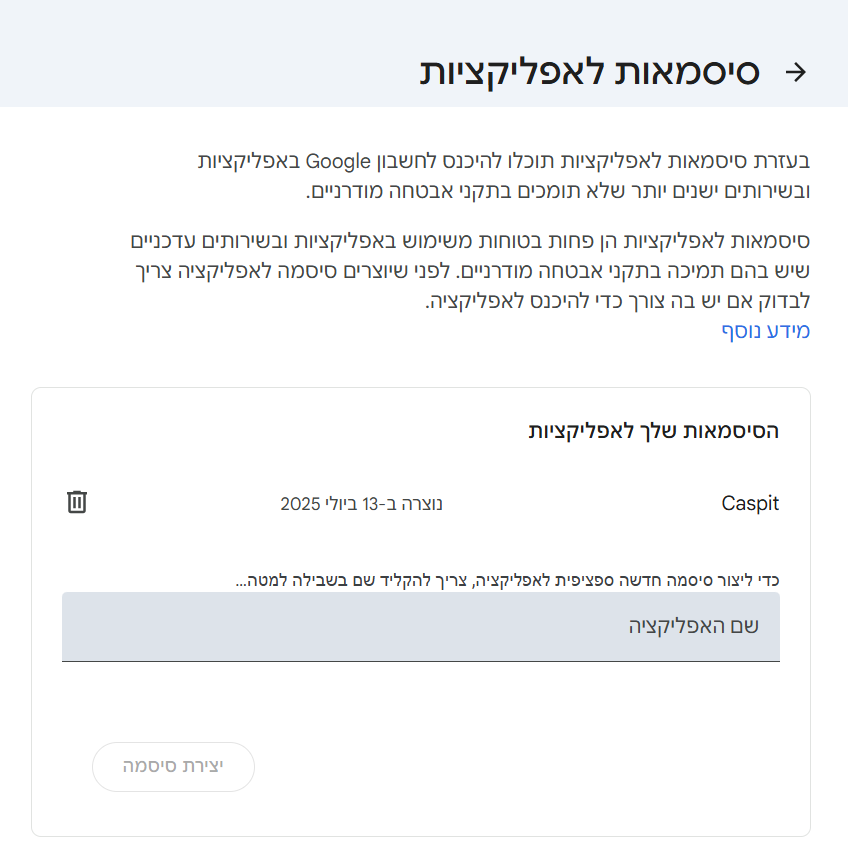Click the security warning paragraph above the link

coord(470,271)
